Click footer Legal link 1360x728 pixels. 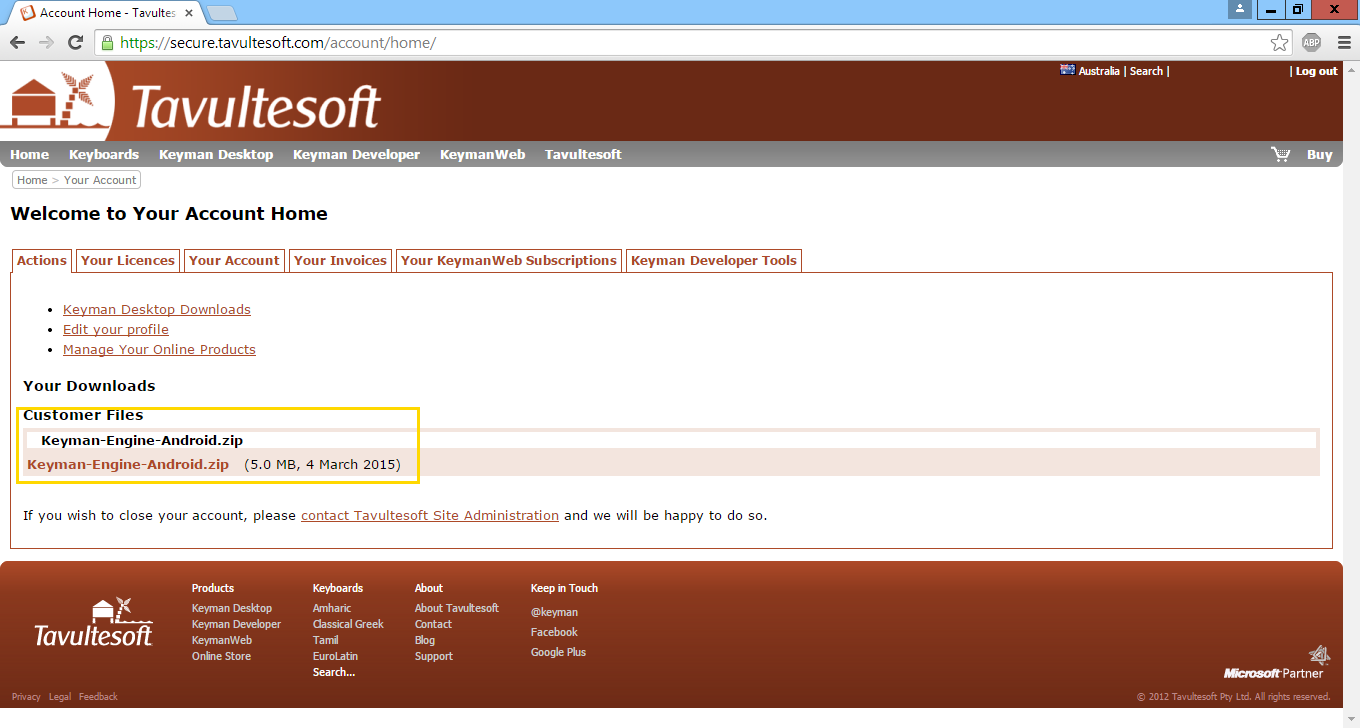point(60,697)
